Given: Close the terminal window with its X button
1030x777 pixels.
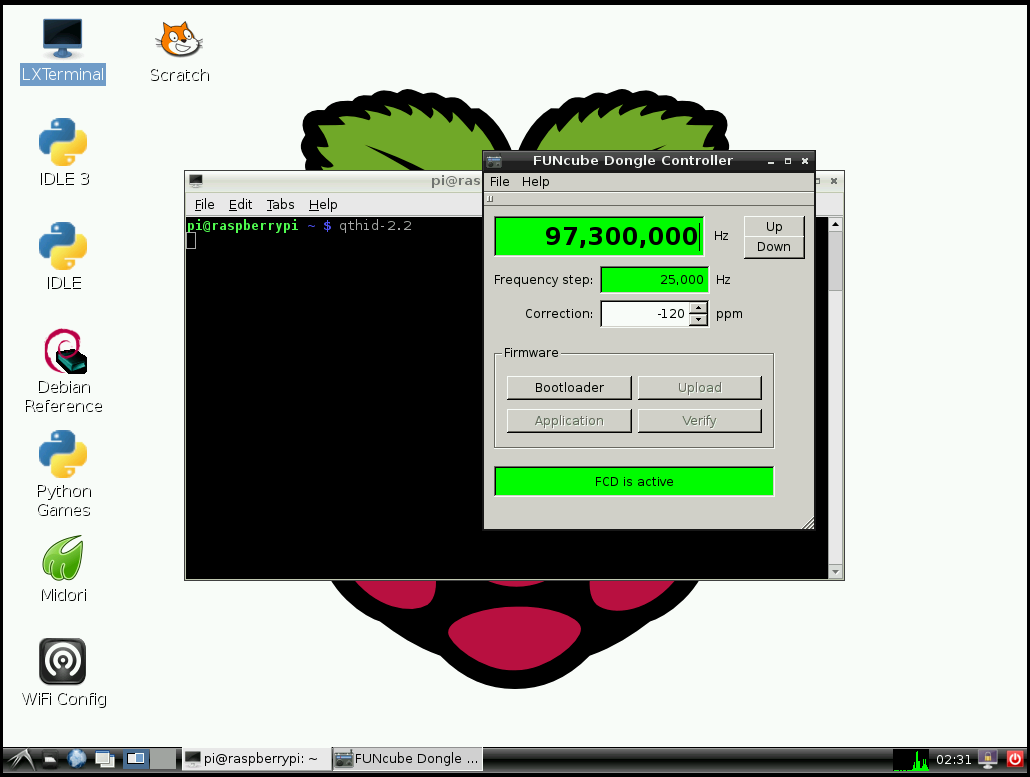Looking at the screenshot, I should [x=834, y=181].
